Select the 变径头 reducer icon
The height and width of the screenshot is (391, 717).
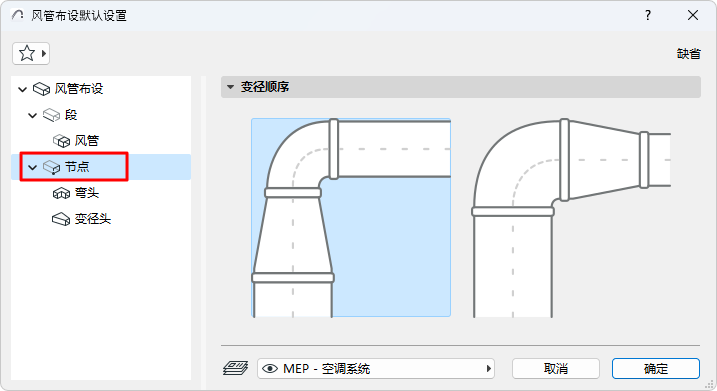[61, 220]
